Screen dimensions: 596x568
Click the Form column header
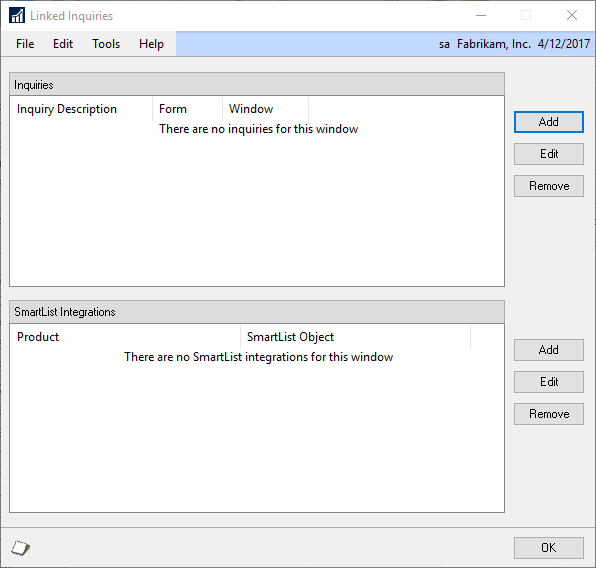(x=187, y=109)
